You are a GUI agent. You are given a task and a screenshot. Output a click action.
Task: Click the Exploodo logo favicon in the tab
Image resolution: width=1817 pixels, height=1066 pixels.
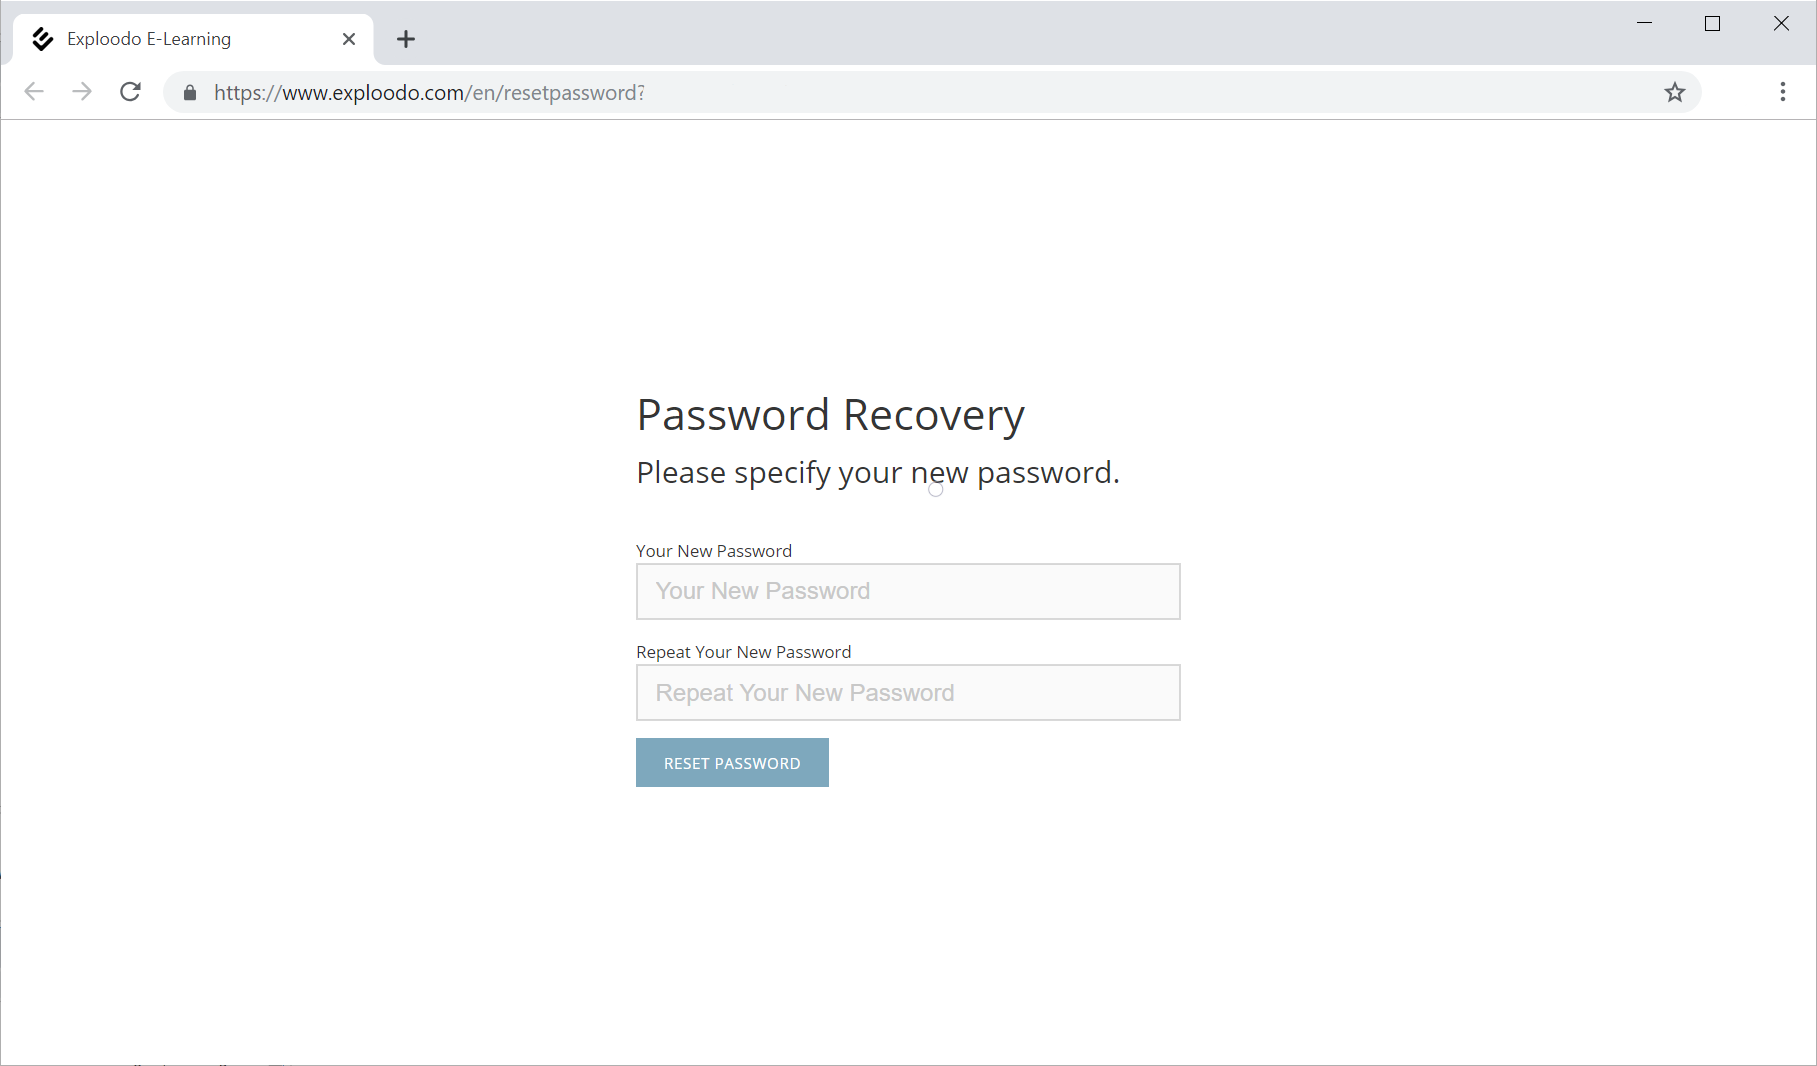click(x=42, y=39)
